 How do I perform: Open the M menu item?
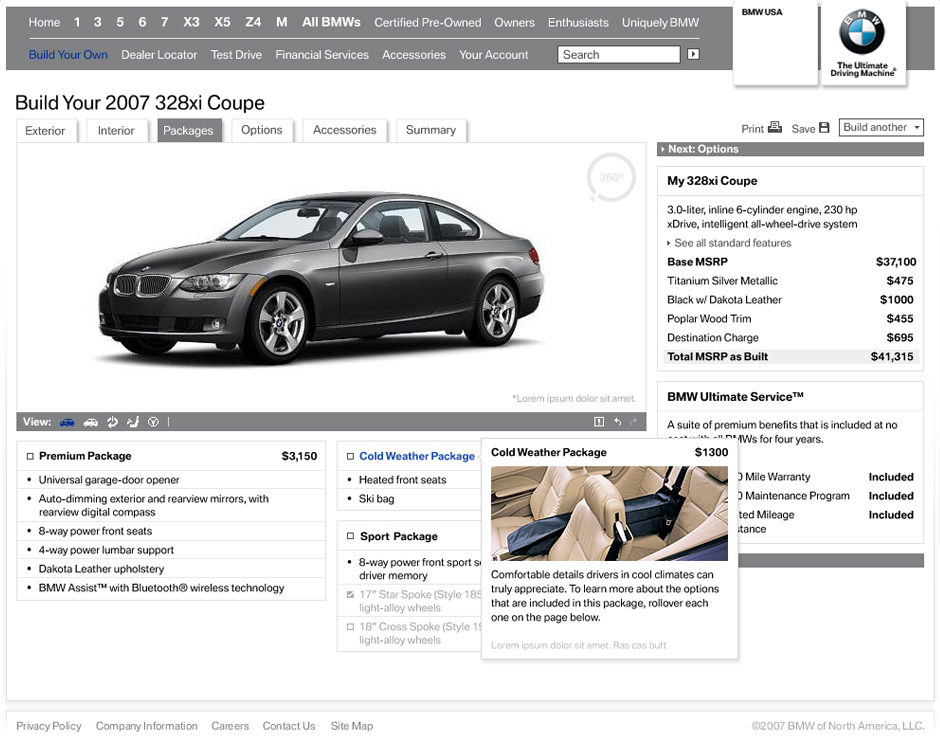coord(281,22)
